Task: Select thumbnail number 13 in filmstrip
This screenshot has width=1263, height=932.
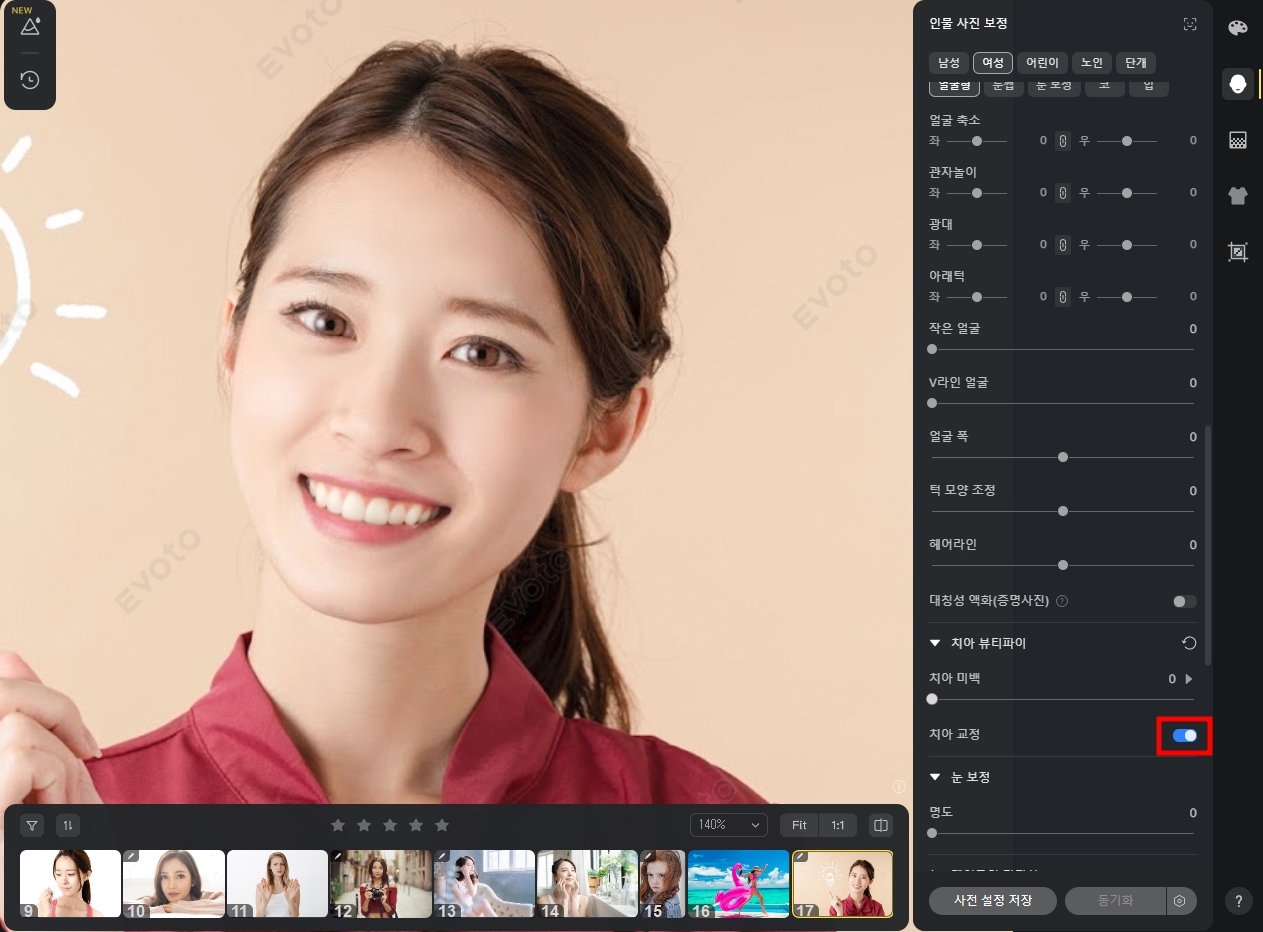Action: pyautogui.click(x=484, y=884)
